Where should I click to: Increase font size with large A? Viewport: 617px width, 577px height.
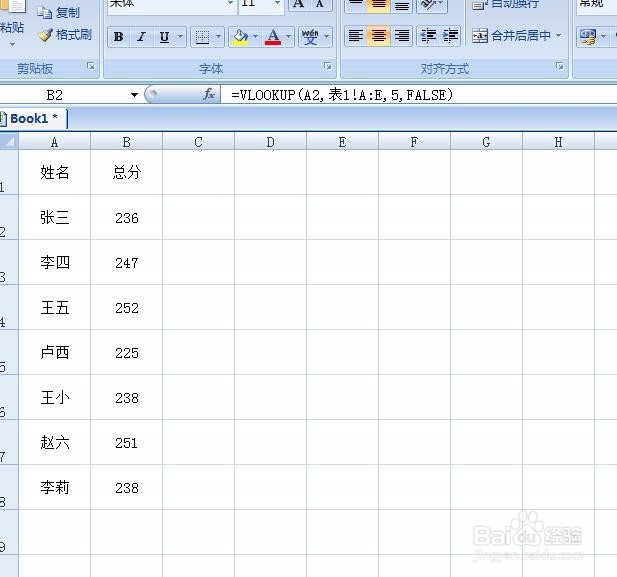(299, 4)
